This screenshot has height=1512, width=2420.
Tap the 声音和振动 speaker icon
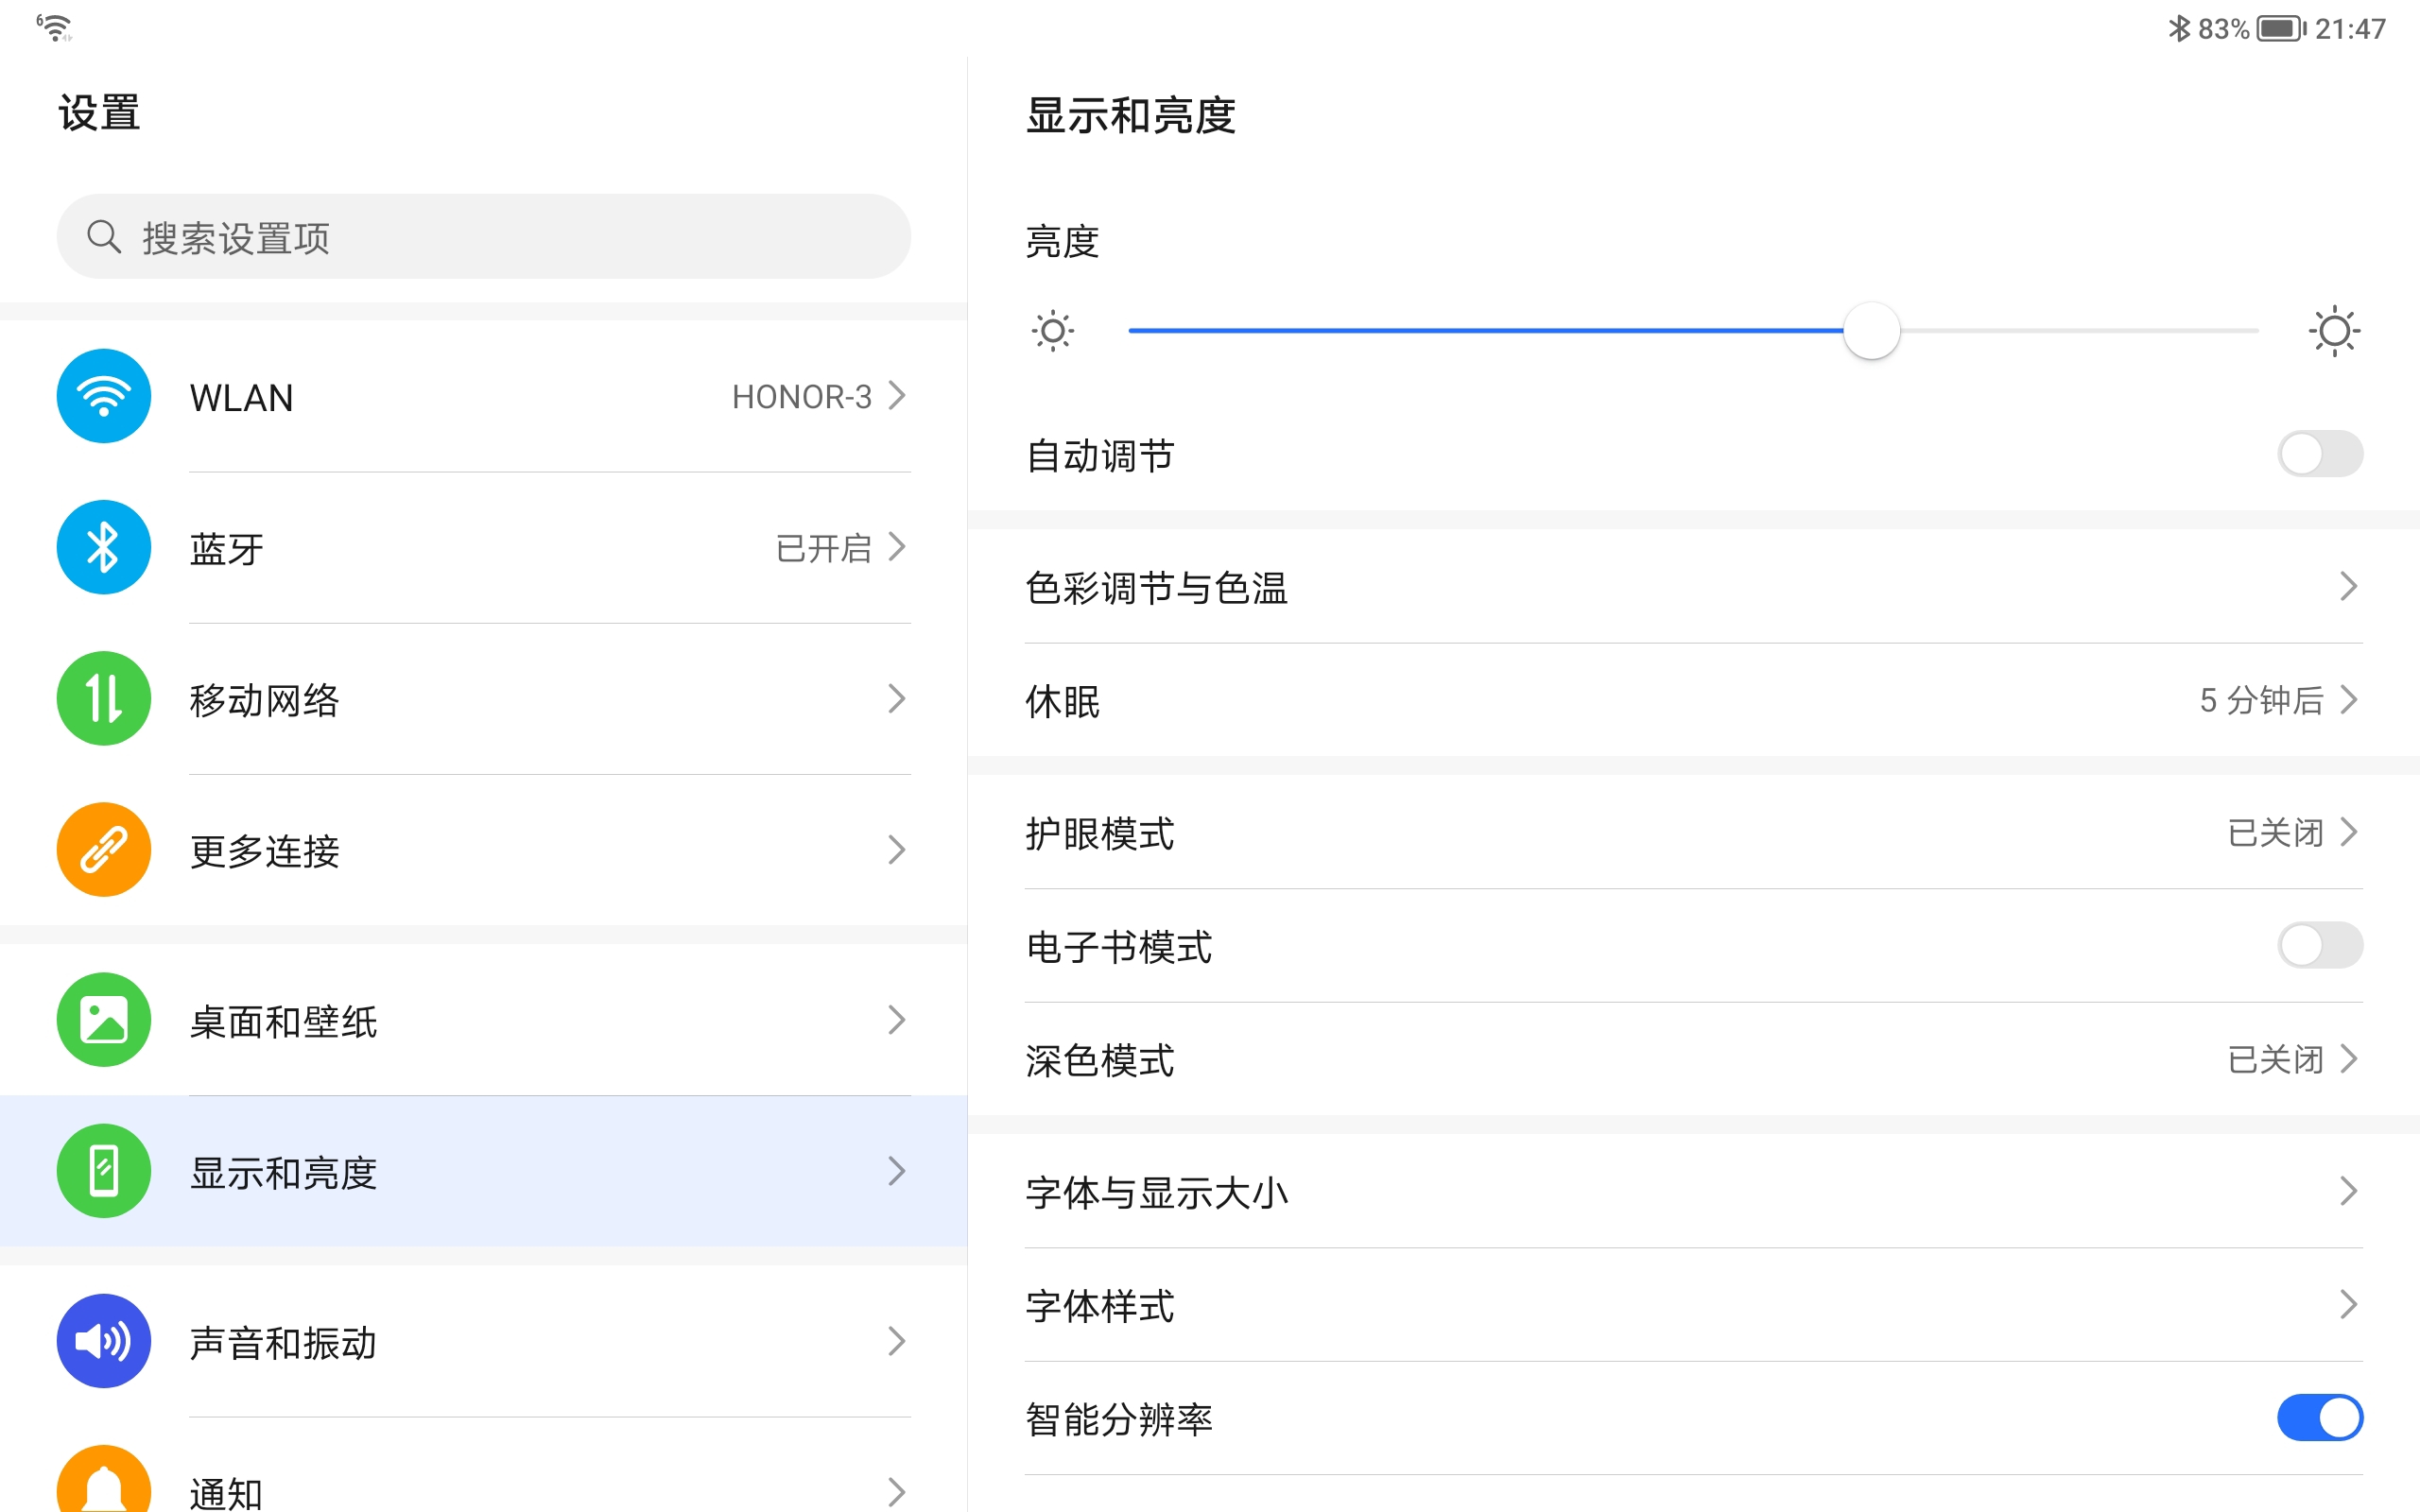[104, 1341]
